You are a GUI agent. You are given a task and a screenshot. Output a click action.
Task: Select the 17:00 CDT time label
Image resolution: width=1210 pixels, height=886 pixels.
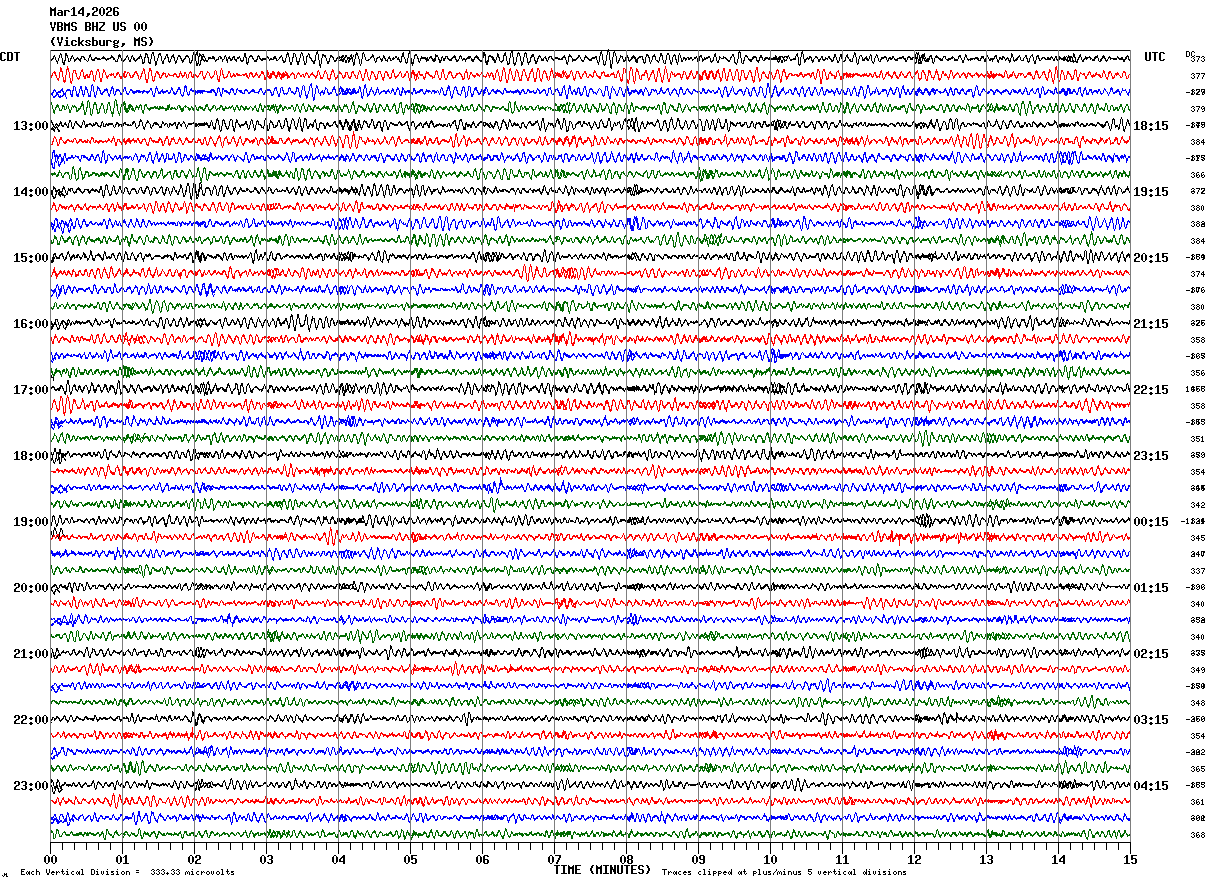pos(31,390)
